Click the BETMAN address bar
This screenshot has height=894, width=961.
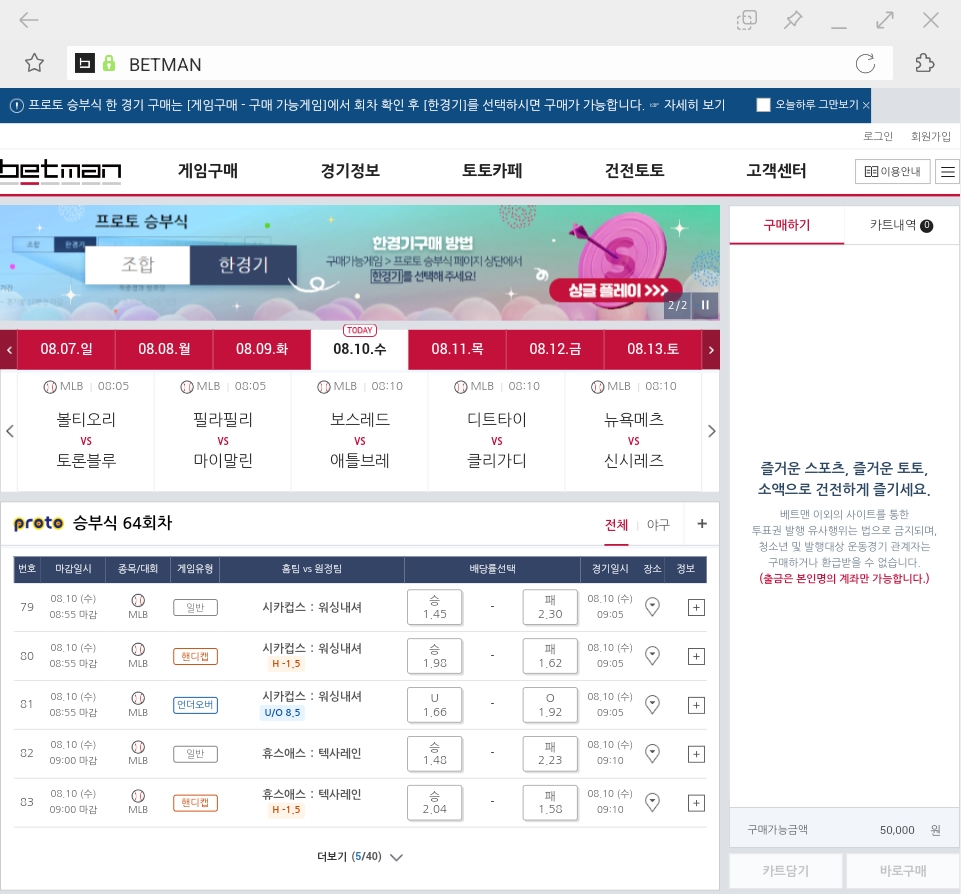click(x=479, y=63)
